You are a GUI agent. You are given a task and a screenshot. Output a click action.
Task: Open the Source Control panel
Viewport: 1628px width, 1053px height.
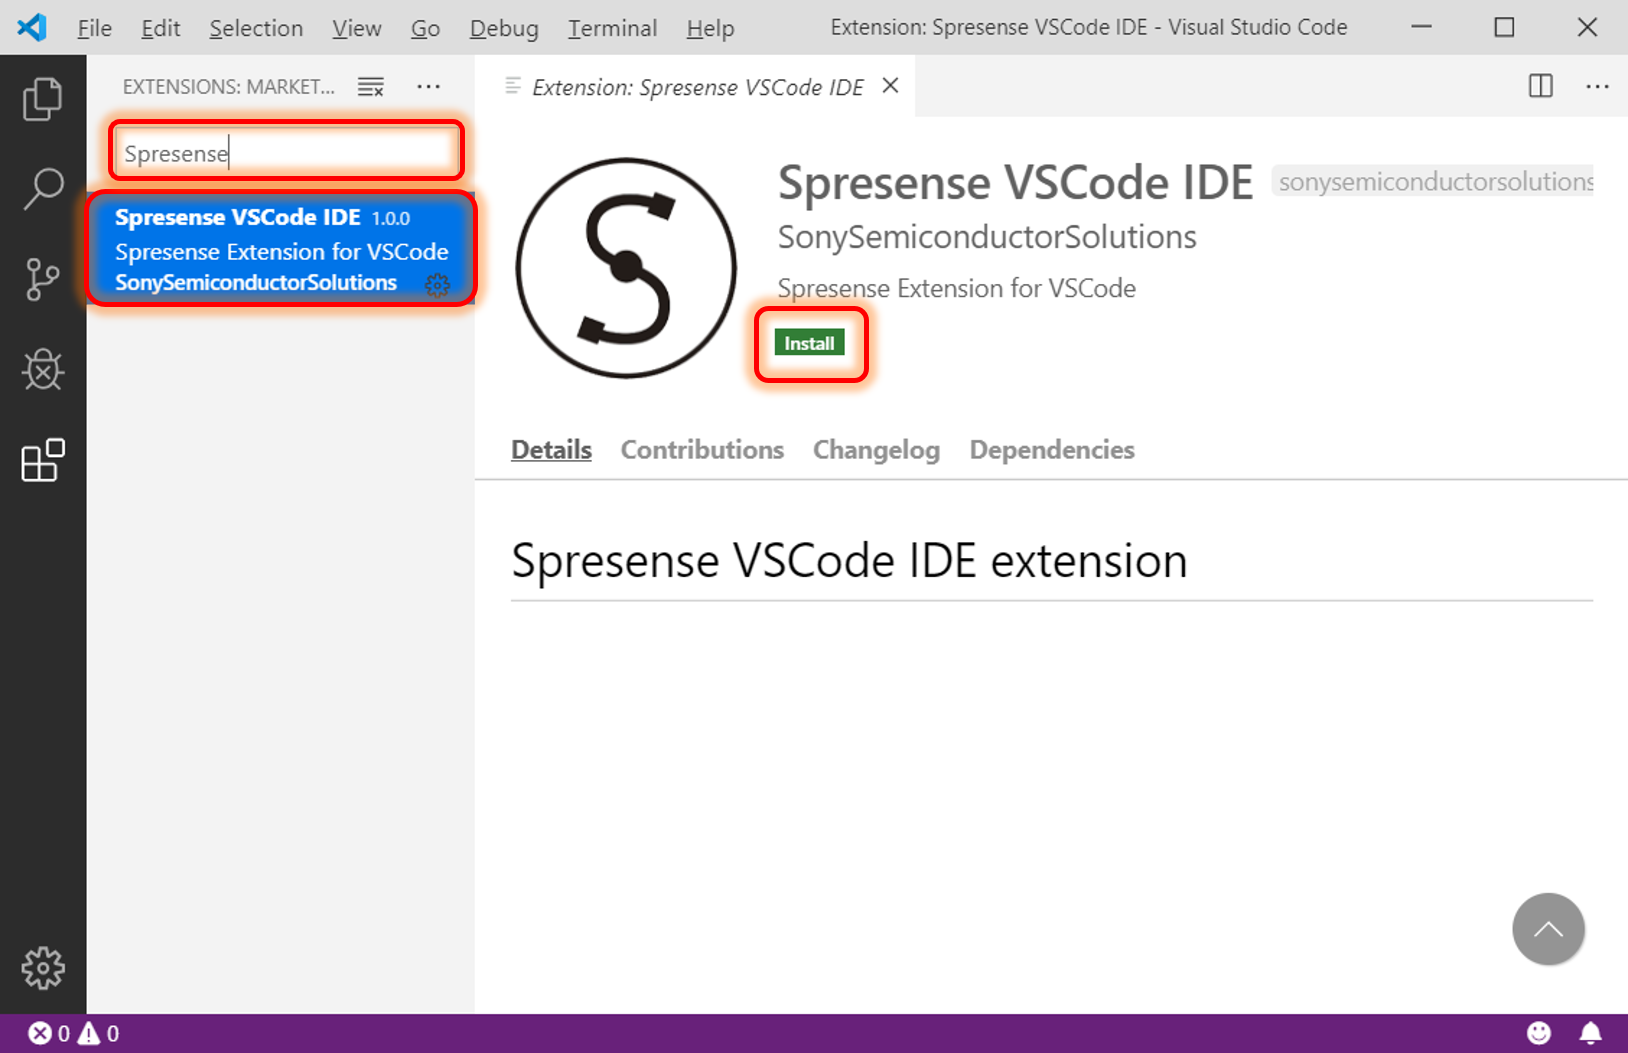click(x=43, y=279)
